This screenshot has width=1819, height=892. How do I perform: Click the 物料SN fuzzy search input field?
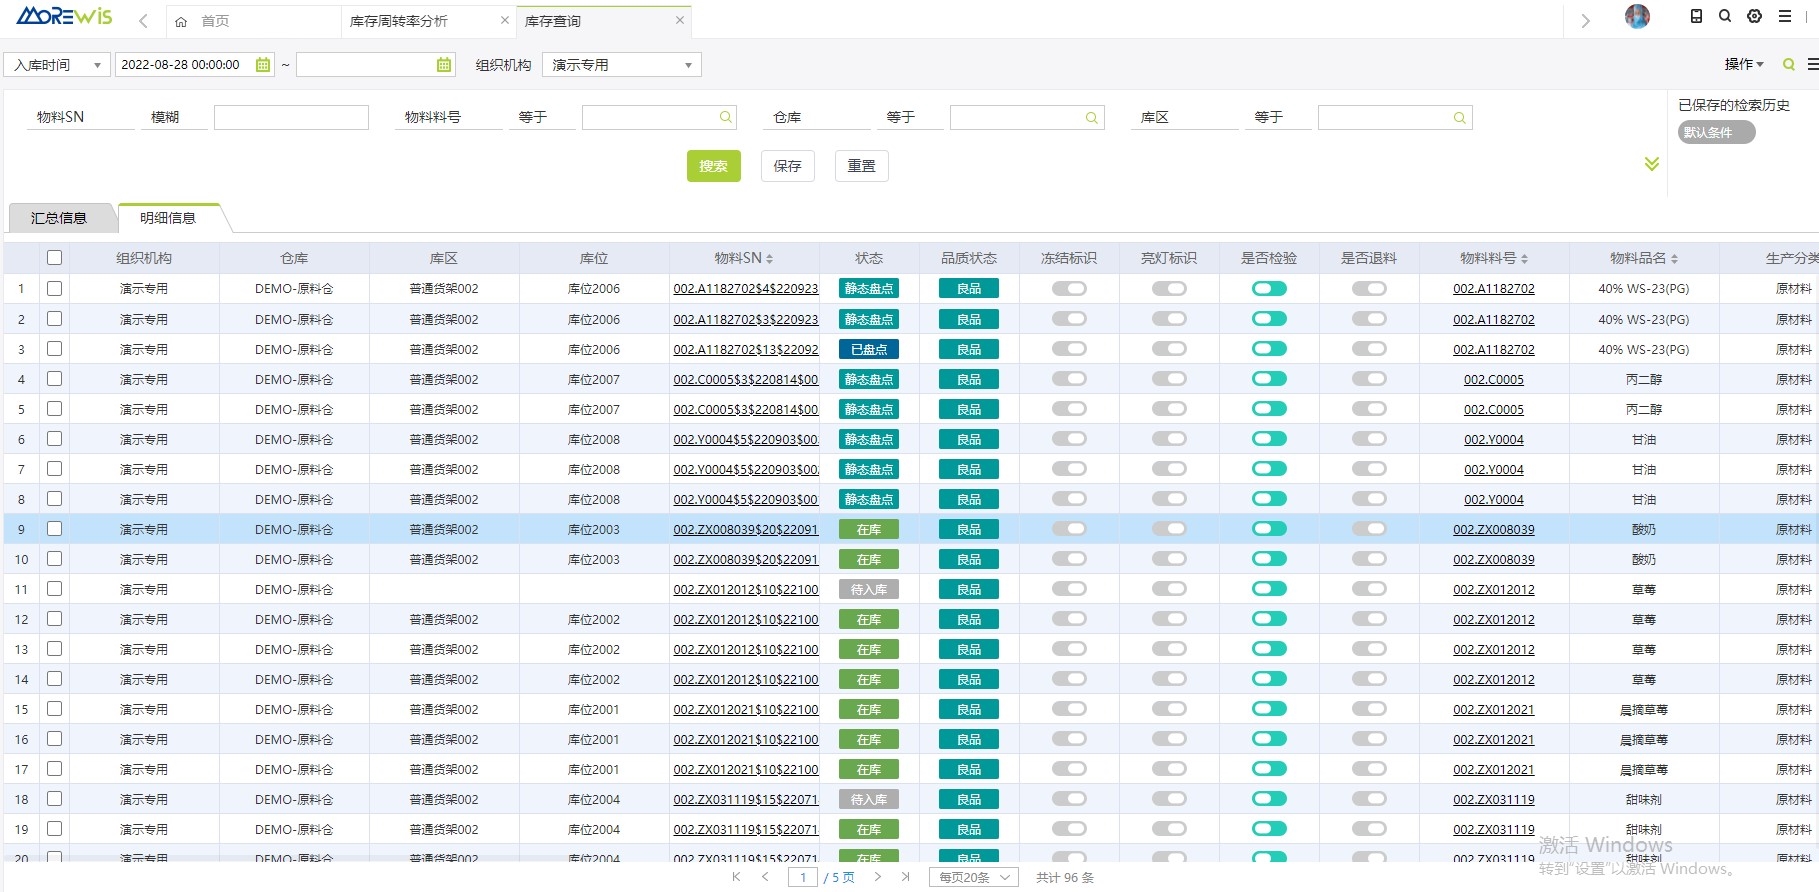(291, 118)
